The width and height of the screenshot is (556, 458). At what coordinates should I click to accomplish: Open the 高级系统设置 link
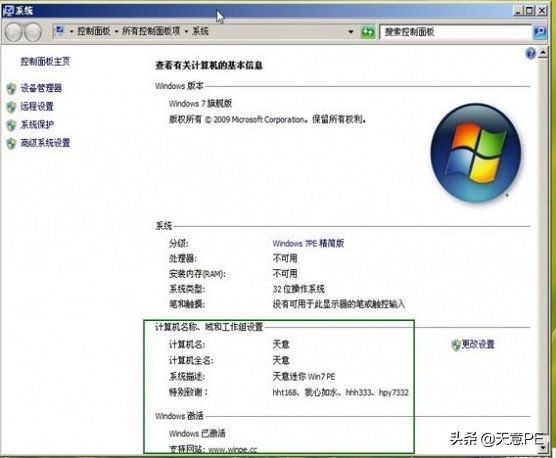point(45,143)
